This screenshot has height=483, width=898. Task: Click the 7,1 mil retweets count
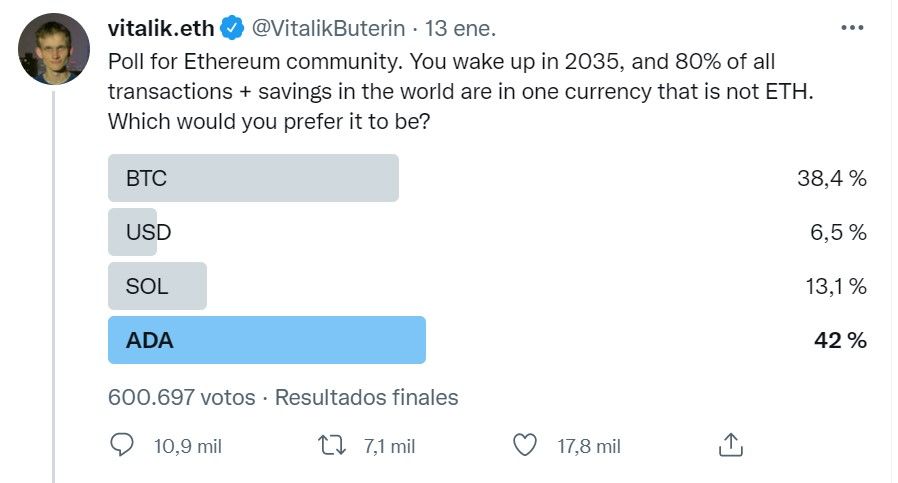[x=389, y=446]
